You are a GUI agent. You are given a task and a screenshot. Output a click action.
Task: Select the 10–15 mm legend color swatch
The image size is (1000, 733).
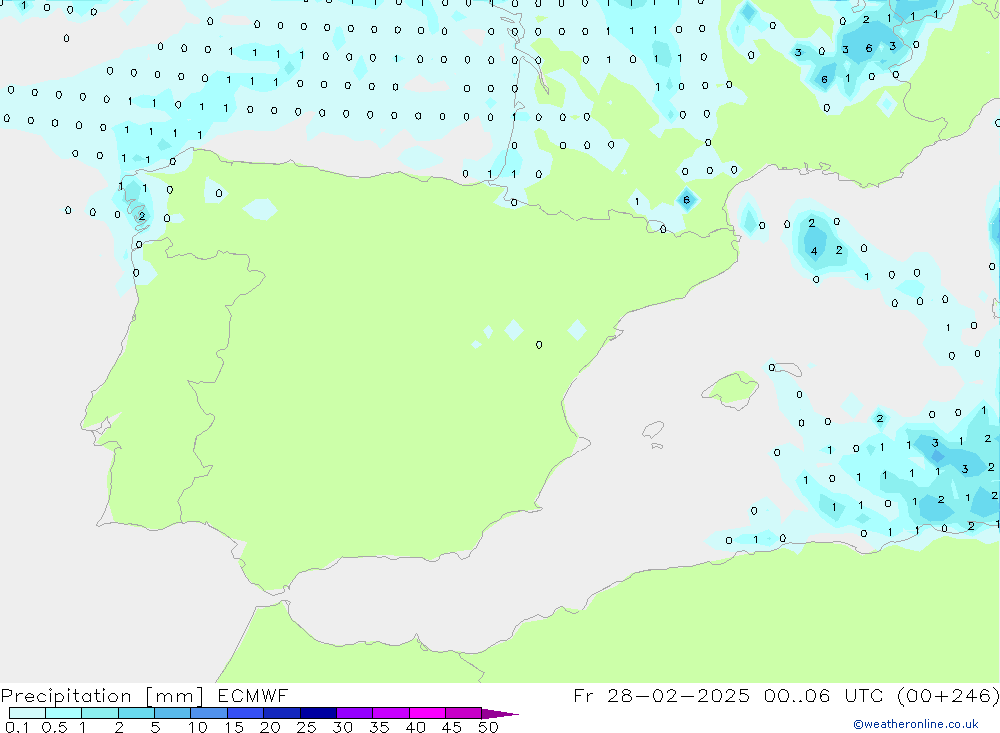tap(209, 713)
